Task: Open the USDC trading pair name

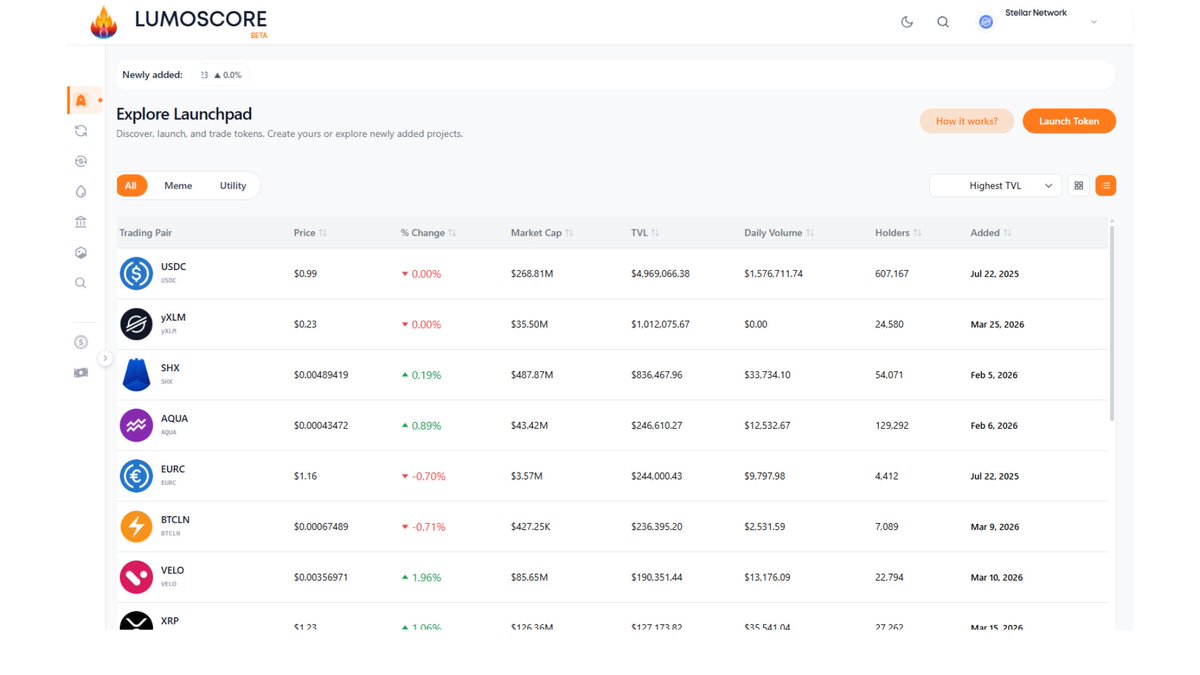Action: click(173, 267)
